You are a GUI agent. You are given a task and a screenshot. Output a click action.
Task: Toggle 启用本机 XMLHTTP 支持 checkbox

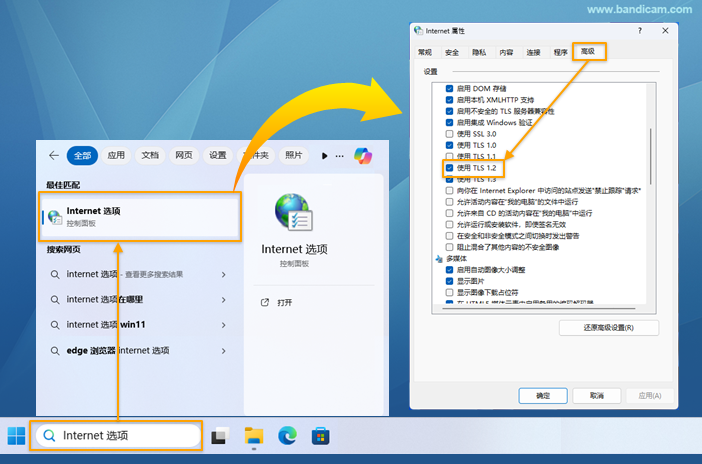click(449, 100)
